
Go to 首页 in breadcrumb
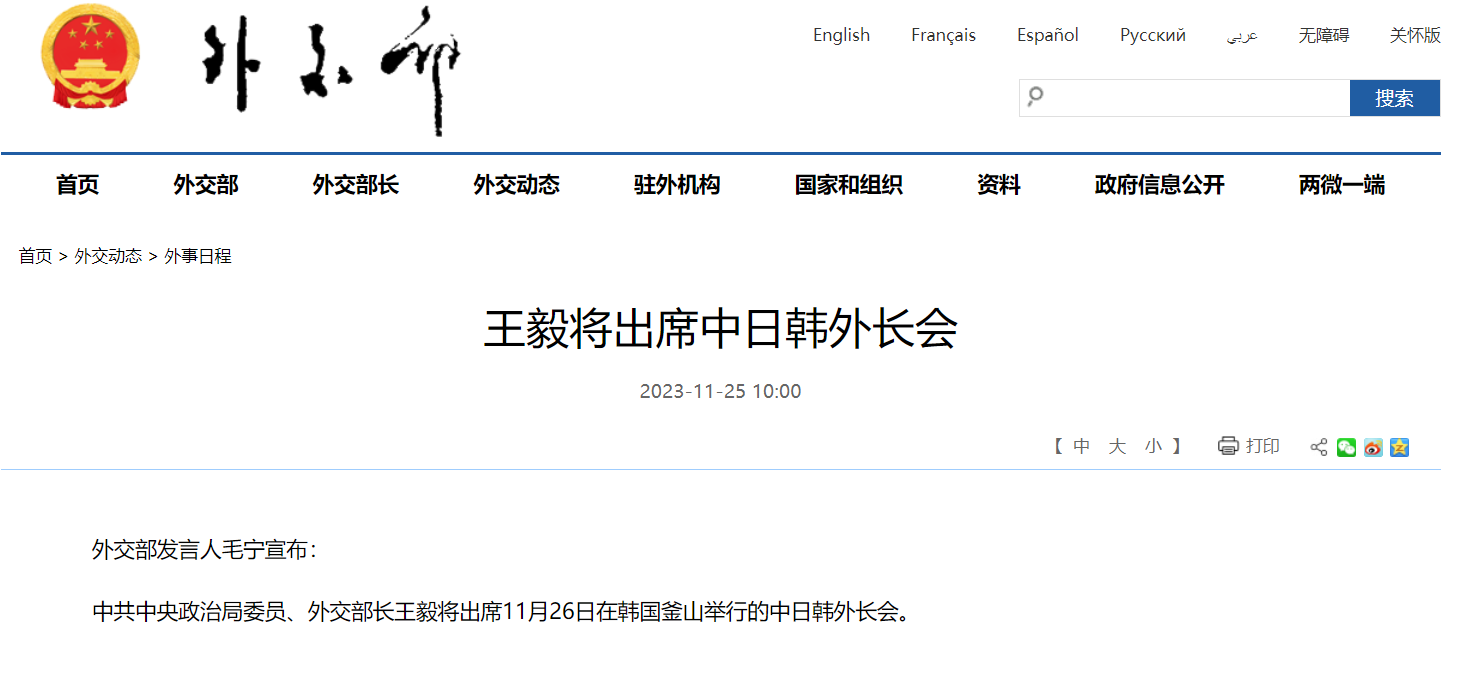[x=35, y=256]
